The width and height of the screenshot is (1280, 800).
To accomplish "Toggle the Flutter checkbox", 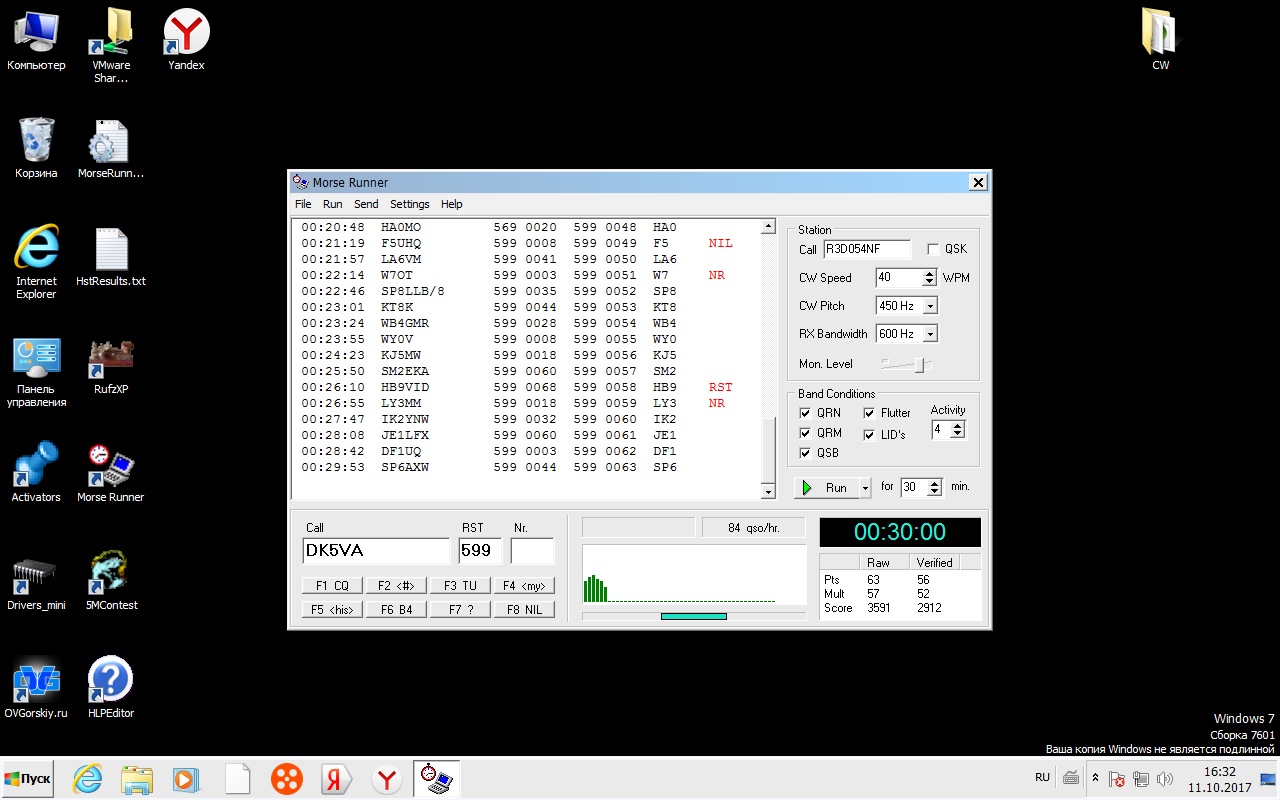I will point(870,413).
